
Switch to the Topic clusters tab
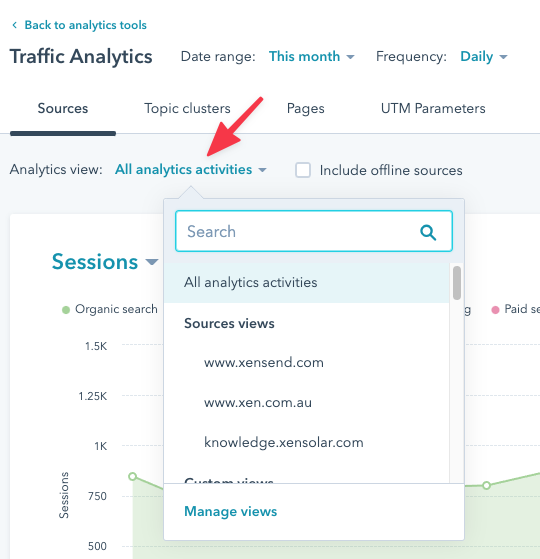click(x=187, y=108)
